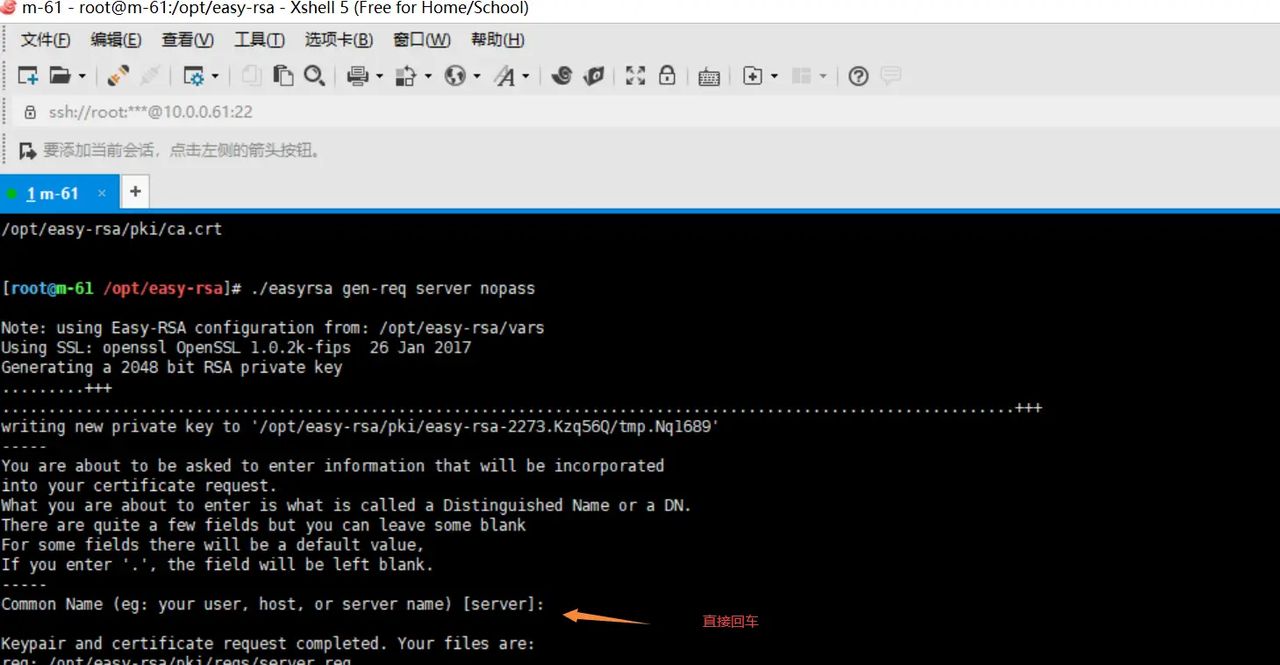Select the m-61 session tab
Screen dimensions: 1280x665
pyautogui.click(x=55, y=194)
